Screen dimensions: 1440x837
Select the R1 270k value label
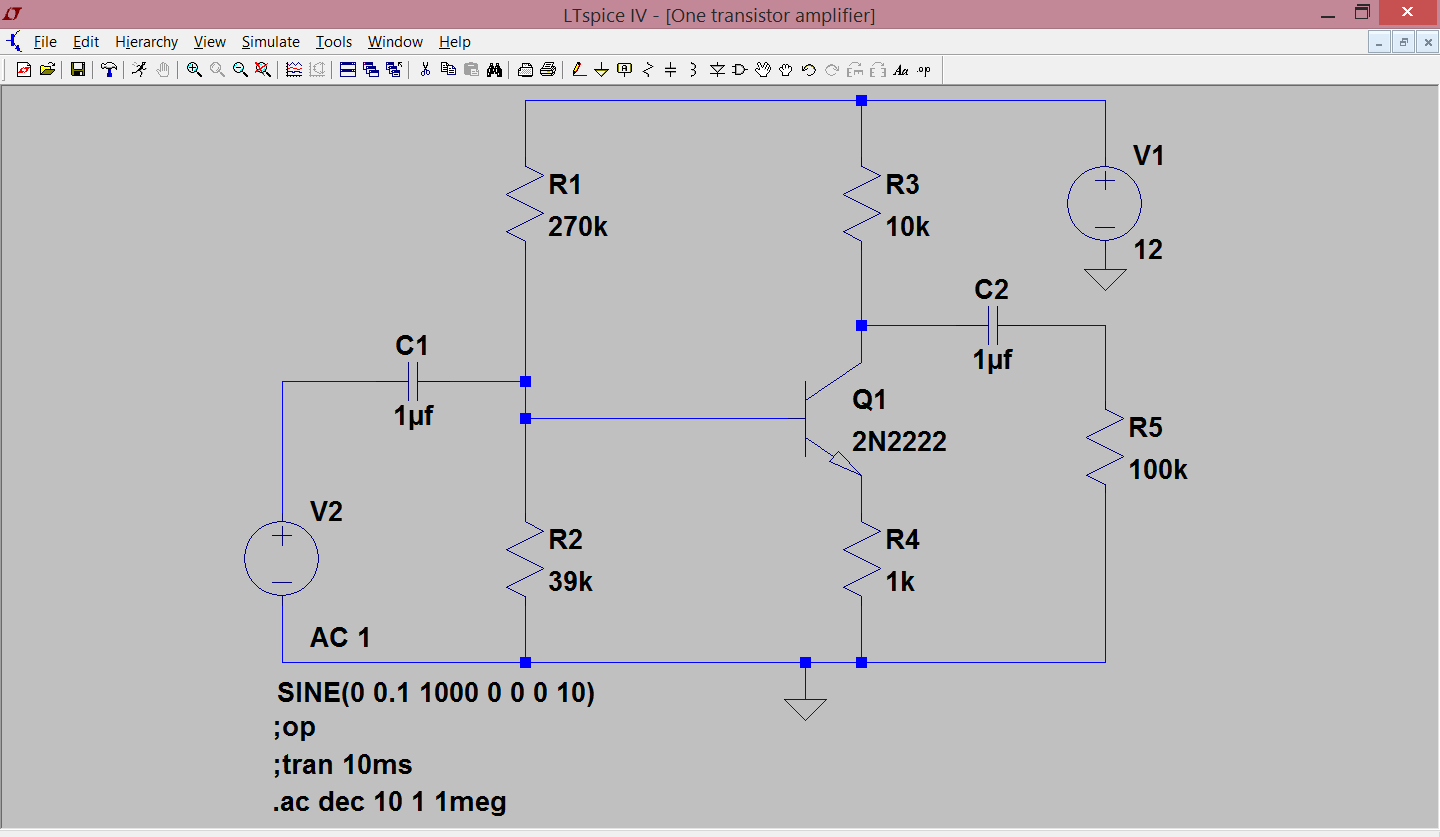click(x=578, y=227)
